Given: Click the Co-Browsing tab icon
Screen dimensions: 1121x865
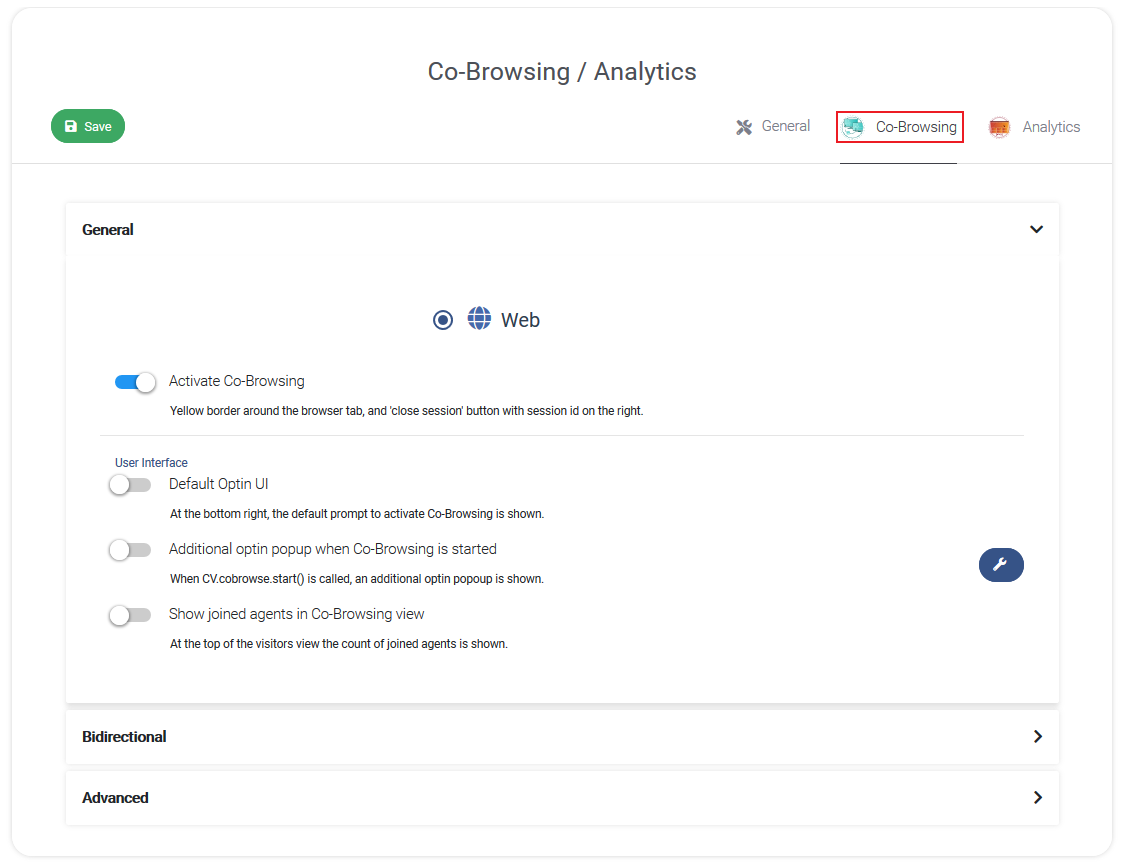Looking at the screenshot, I should pyautogui.click(x=852, y=127).
